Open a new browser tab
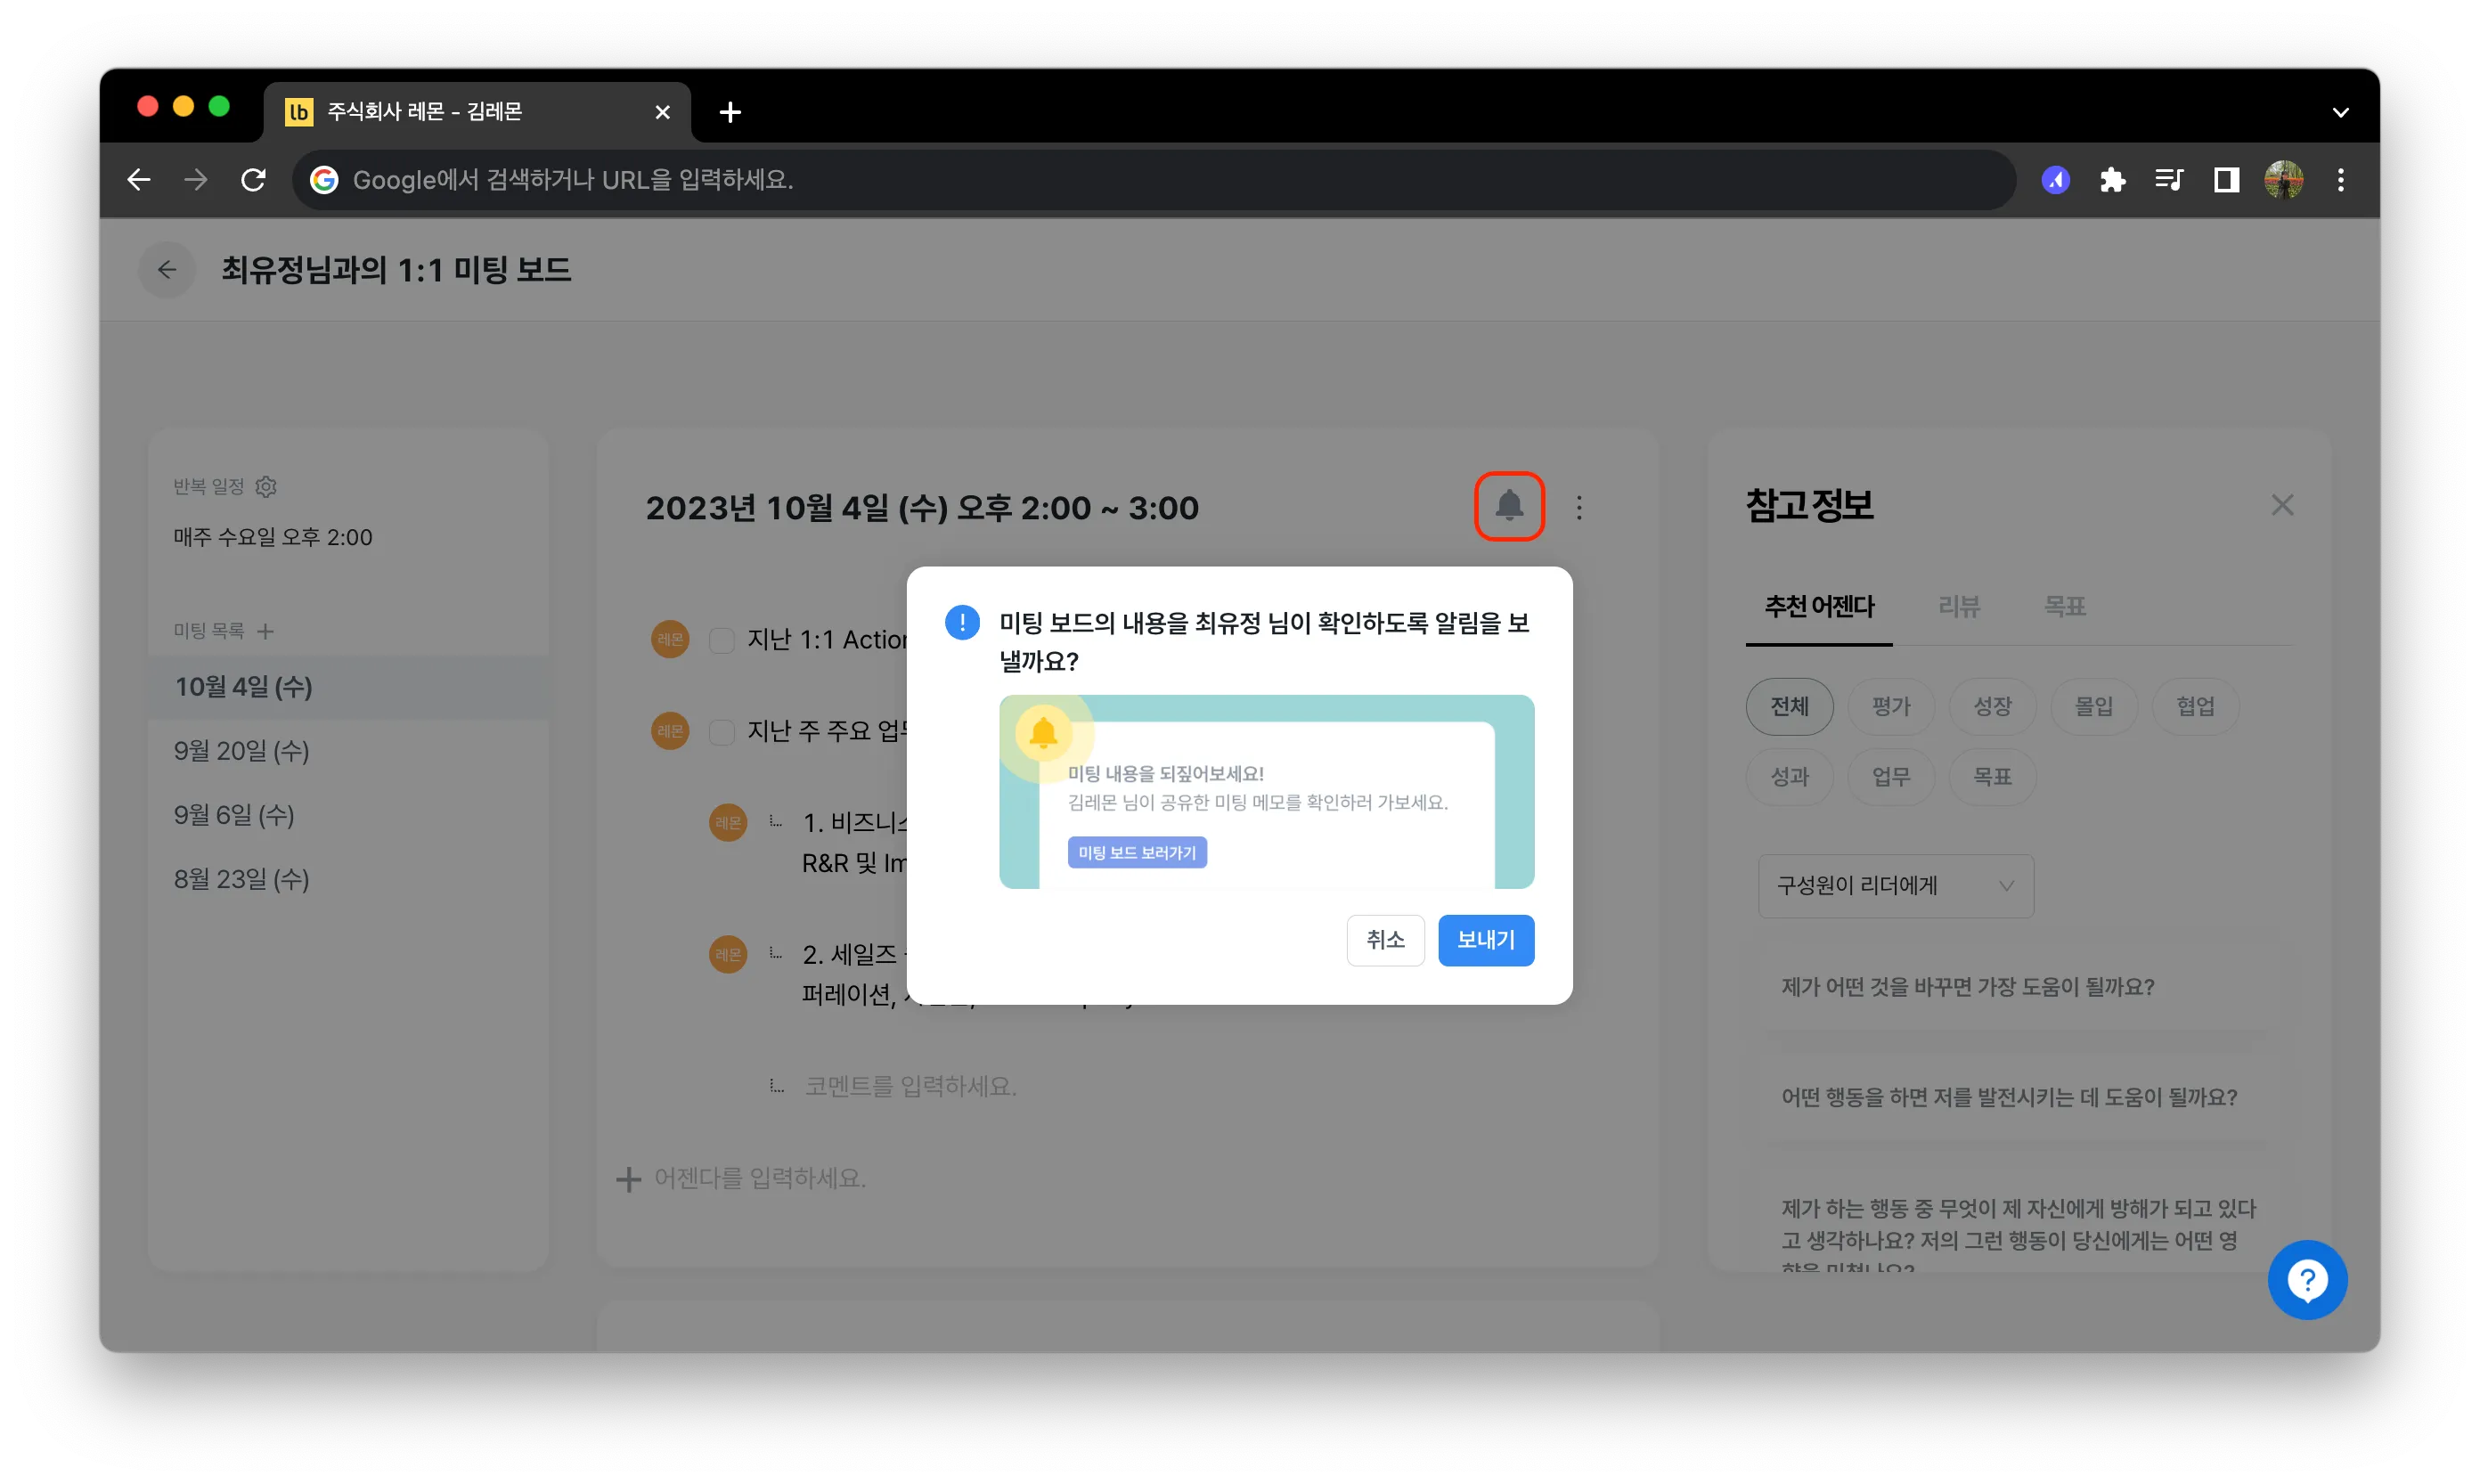 pos(730,112)
